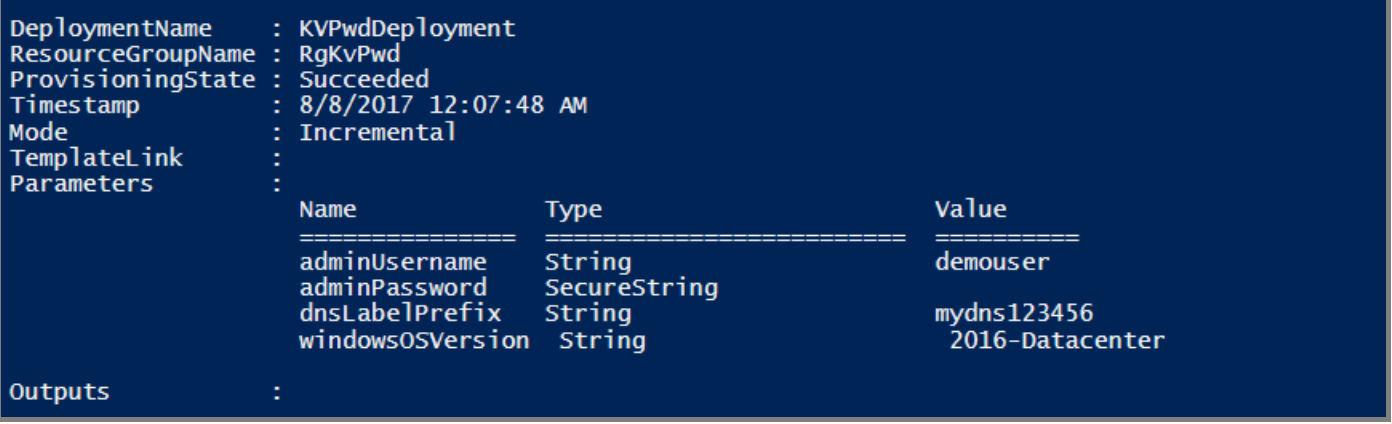Click the Parameters label
Image resolution: width=1392 pixels, height=424 pixels.
80,183
